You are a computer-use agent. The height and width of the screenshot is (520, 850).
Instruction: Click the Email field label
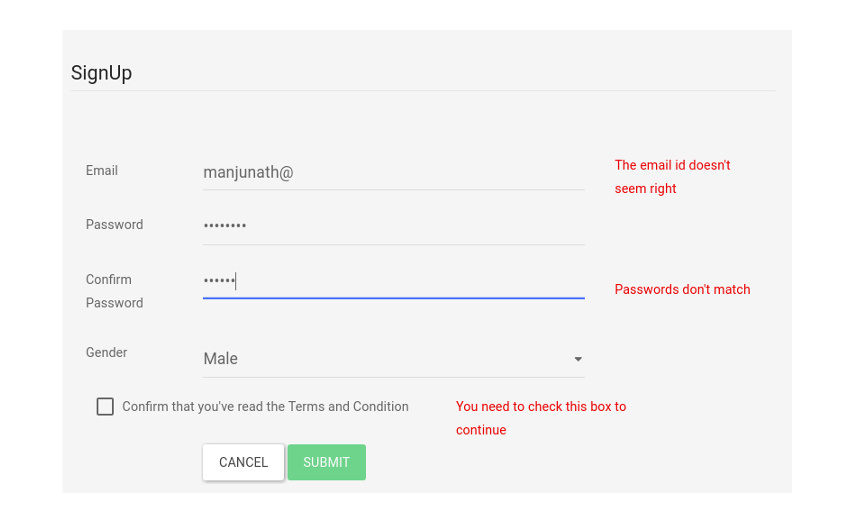tap(102, 171)
